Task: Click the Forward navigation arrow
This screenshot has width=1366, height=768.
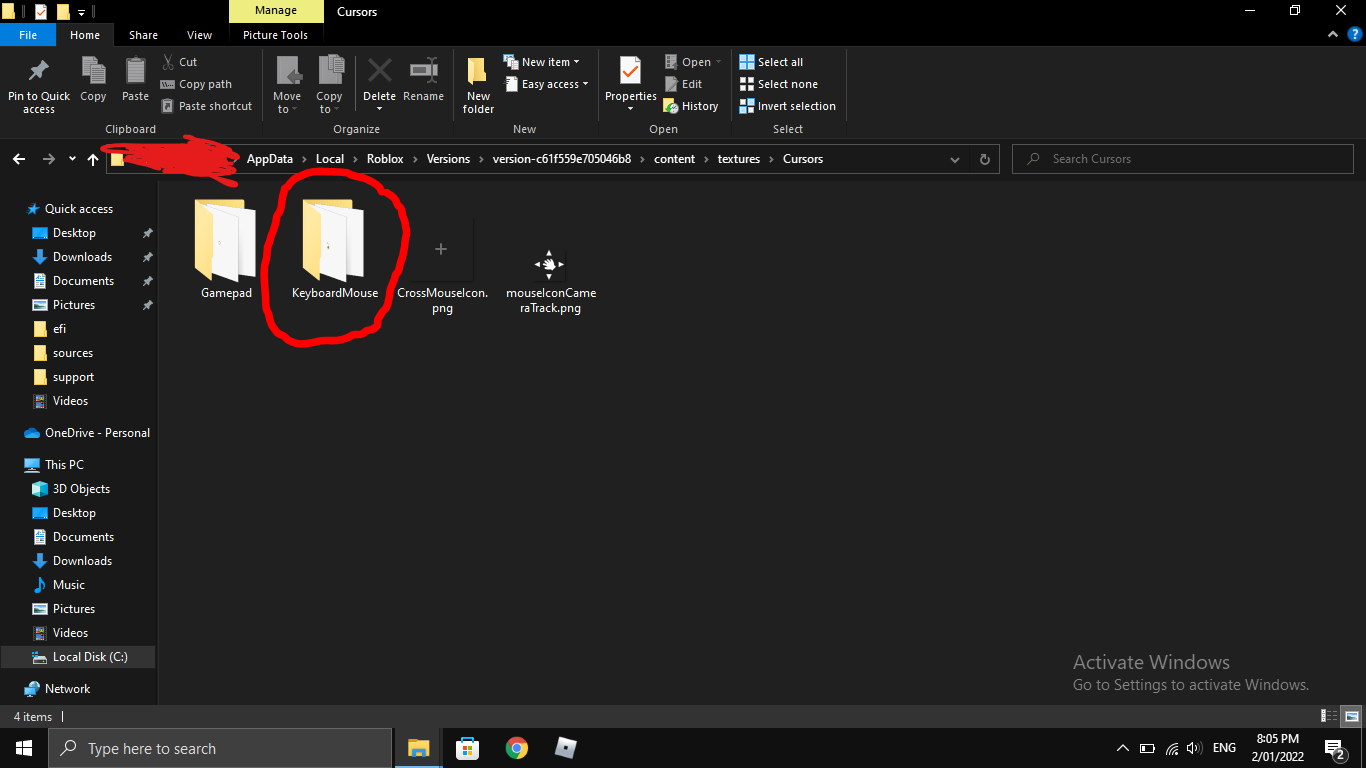Action: [48, 159]
